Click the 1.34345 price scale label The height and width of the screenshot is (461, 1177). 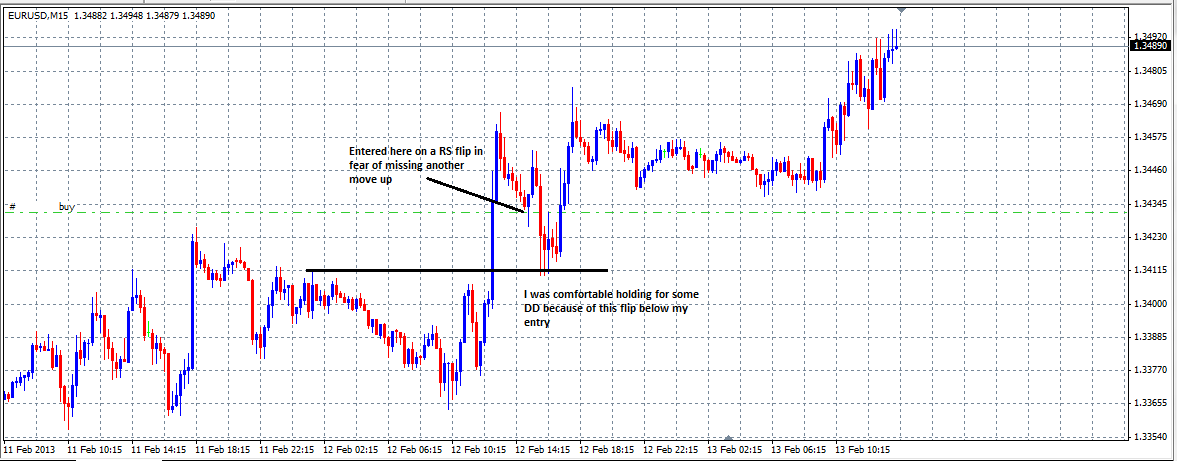click(1151, 204)
